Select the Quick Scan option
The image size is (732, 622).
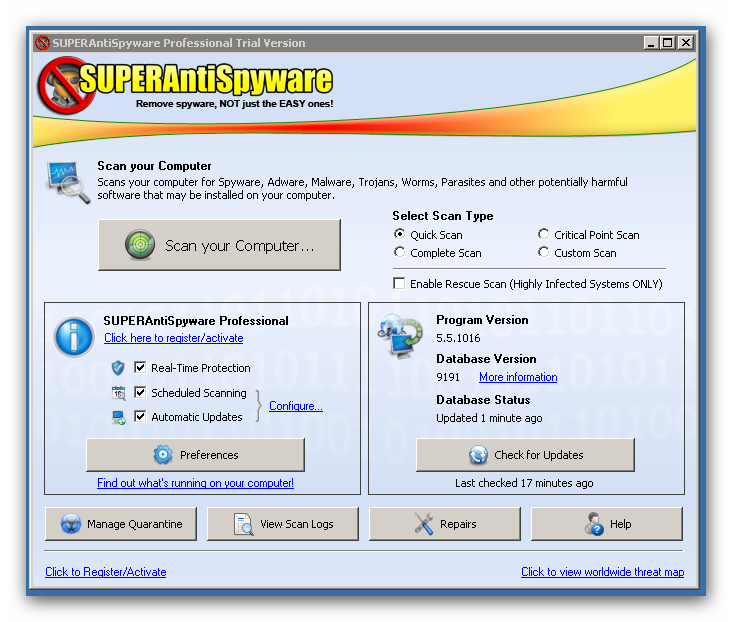tap(400, 234)
